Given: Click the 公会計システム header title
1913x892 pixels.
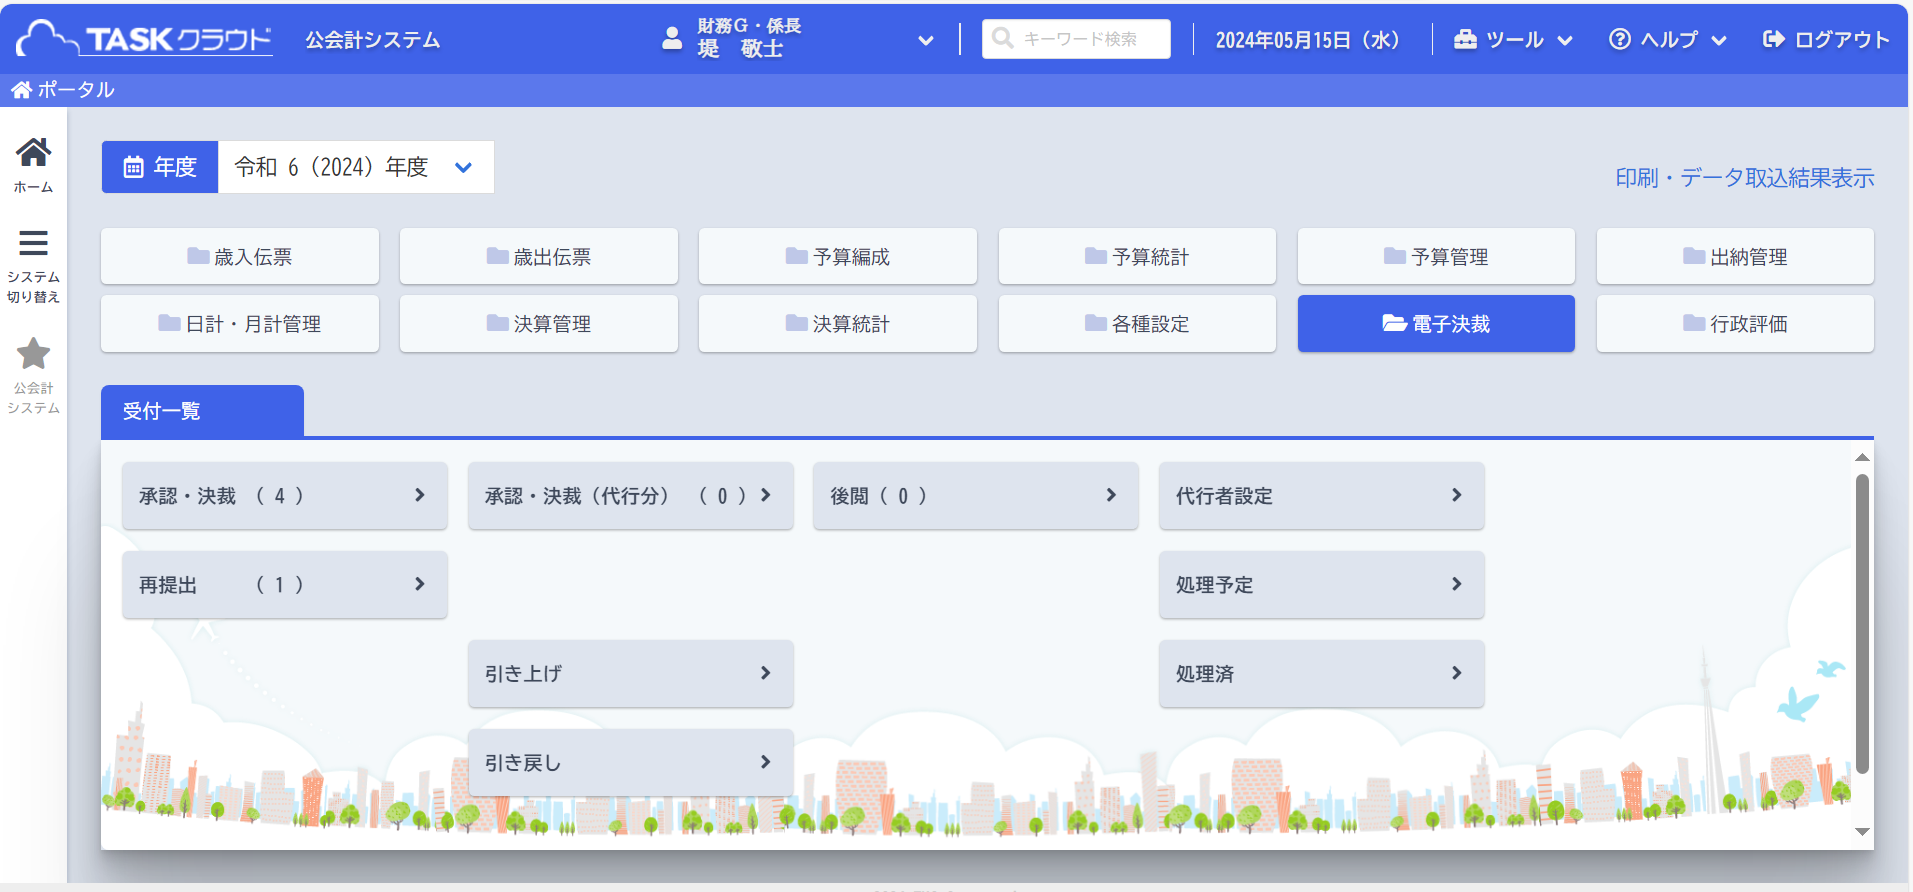Looking at the screenshot, I should pyautogui.click(x=373, y=40).
